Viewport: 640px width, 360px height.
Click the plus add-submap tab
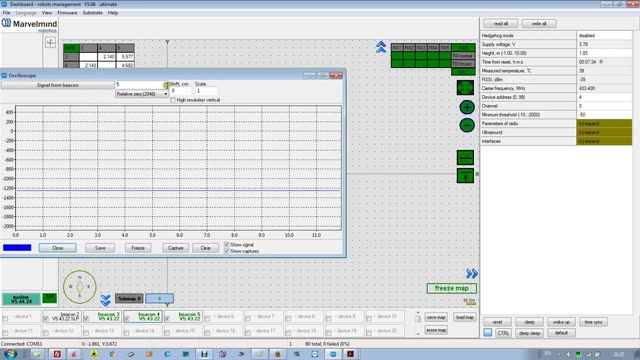point(159,299)
